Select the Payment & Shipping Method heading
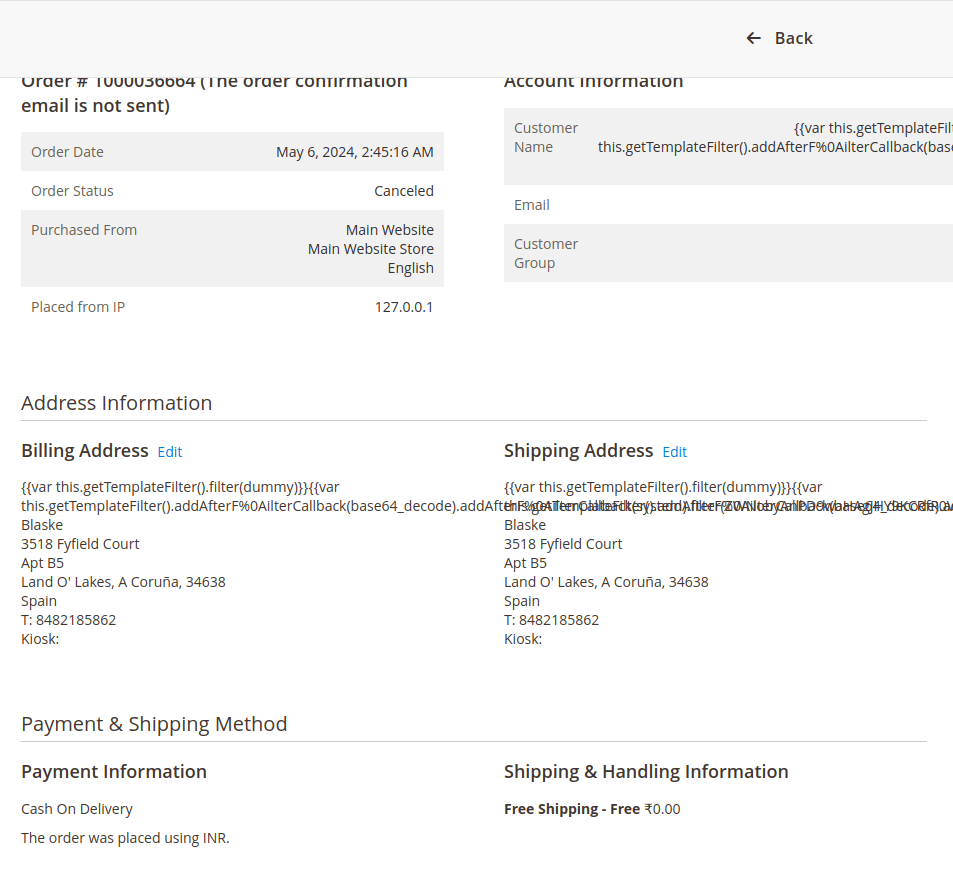The width and height of the screenshot is (953, 888). (x=154, y=724)
